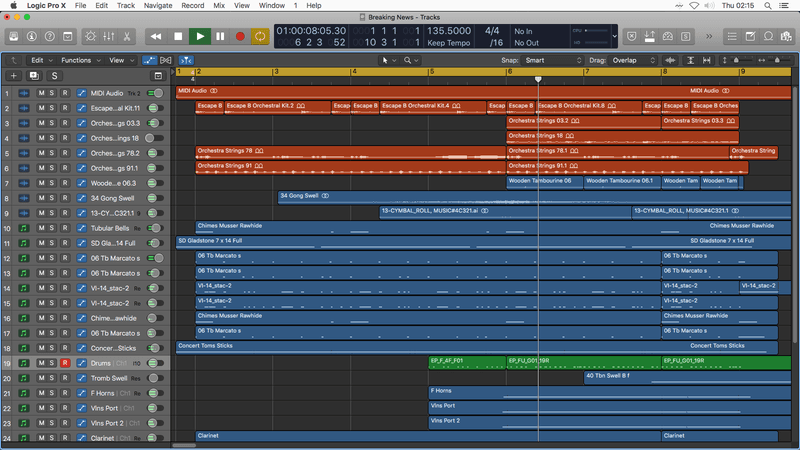Toggle Cycle mode
Screen dimensions: 800x450
click(260, 36)
